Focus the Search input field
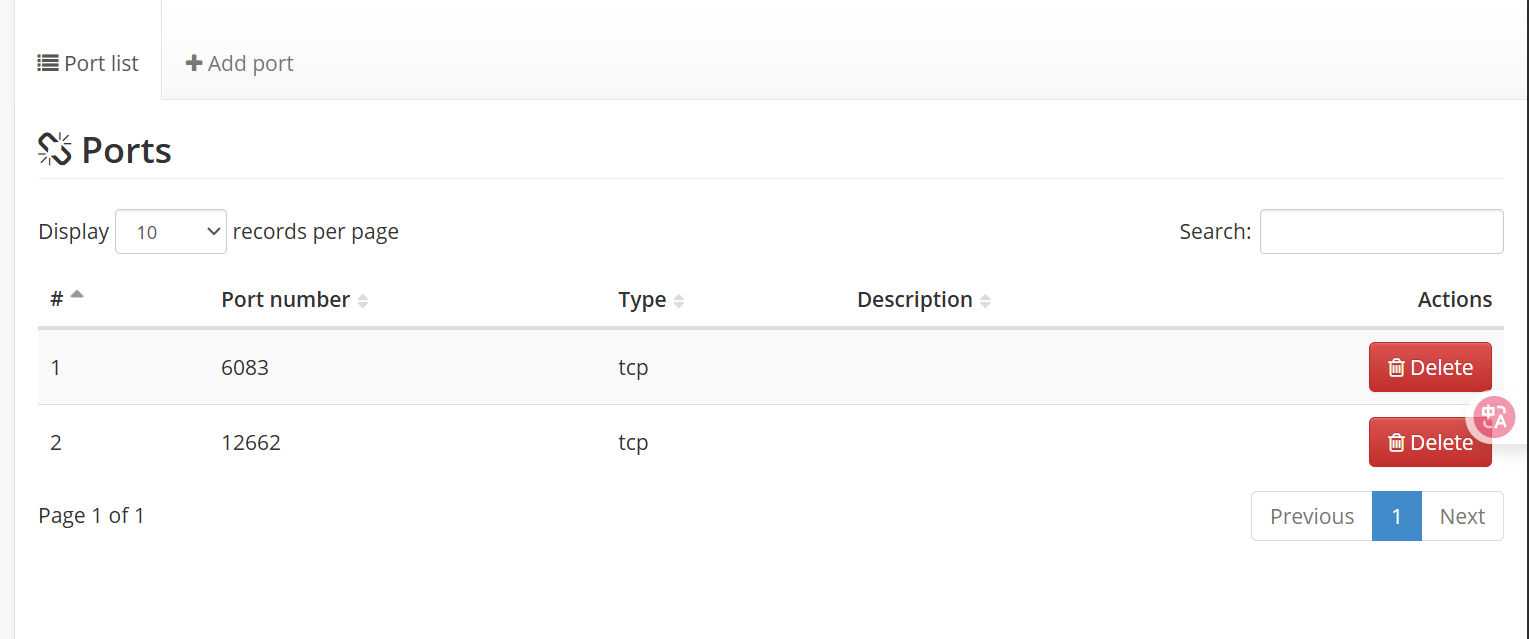Viewport: 1529px width, 639px height. [1381, 232]
